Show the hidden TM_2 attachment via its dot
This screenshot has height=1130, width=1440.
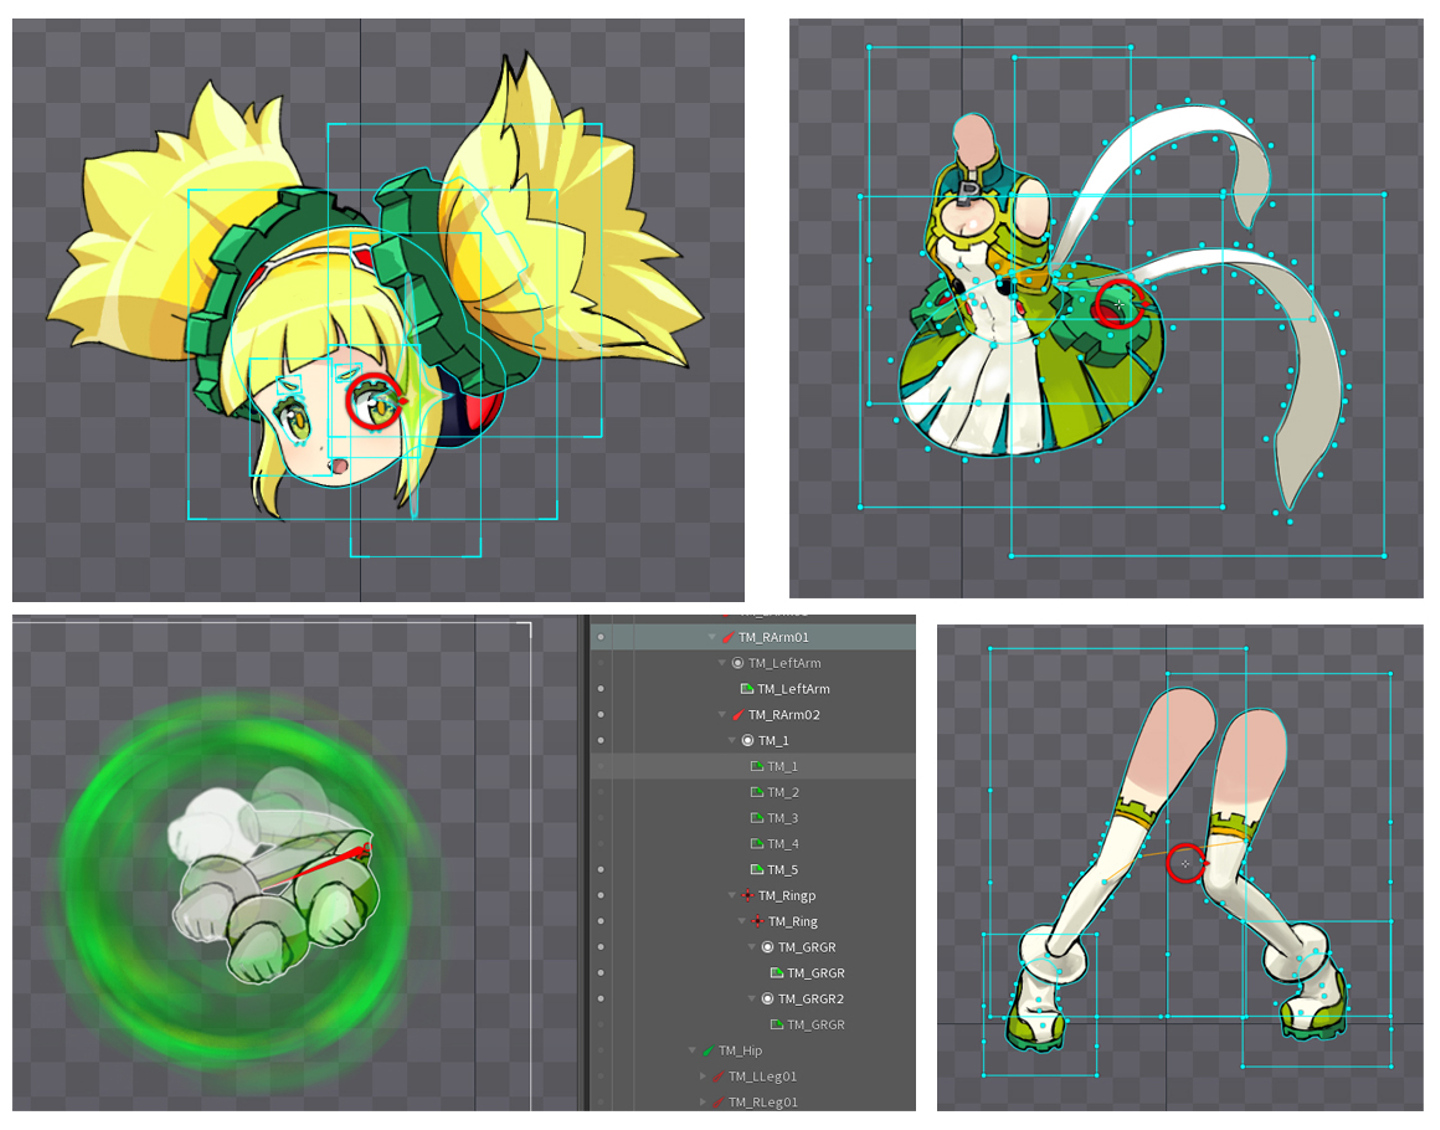[601, 792]
